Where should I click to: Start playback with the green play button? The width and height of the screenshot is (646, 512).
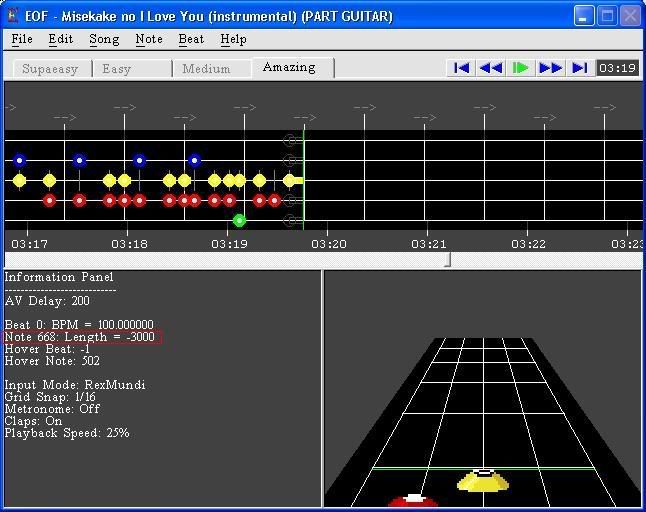click(521, 68)
